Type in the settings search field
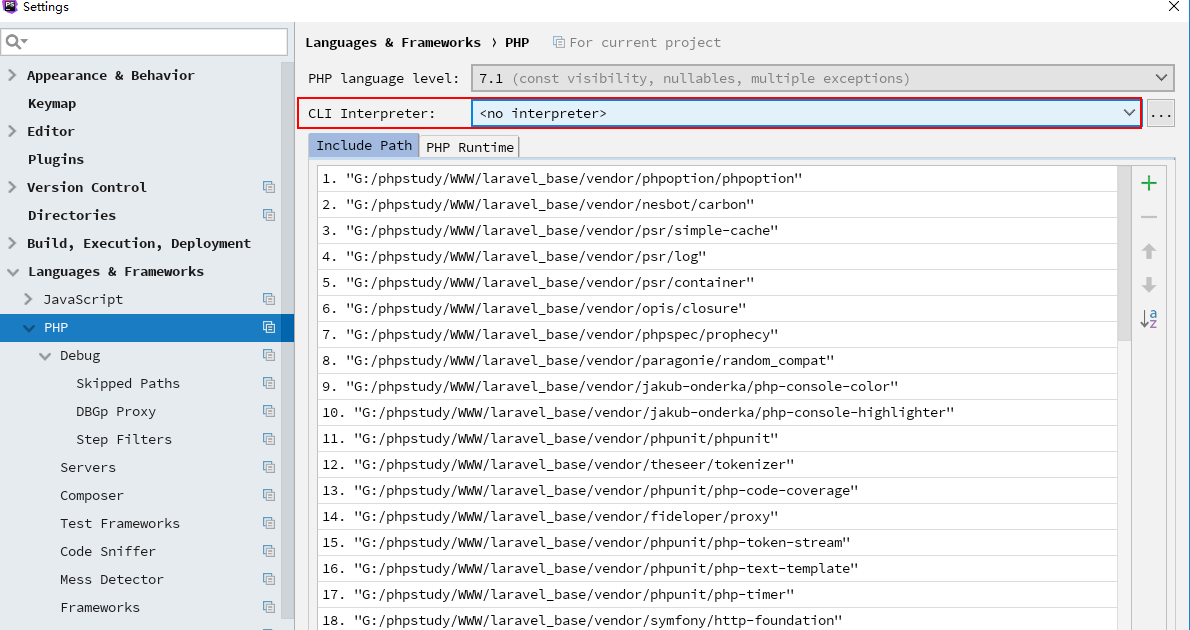1190x630 pixels. click(155, 42)
